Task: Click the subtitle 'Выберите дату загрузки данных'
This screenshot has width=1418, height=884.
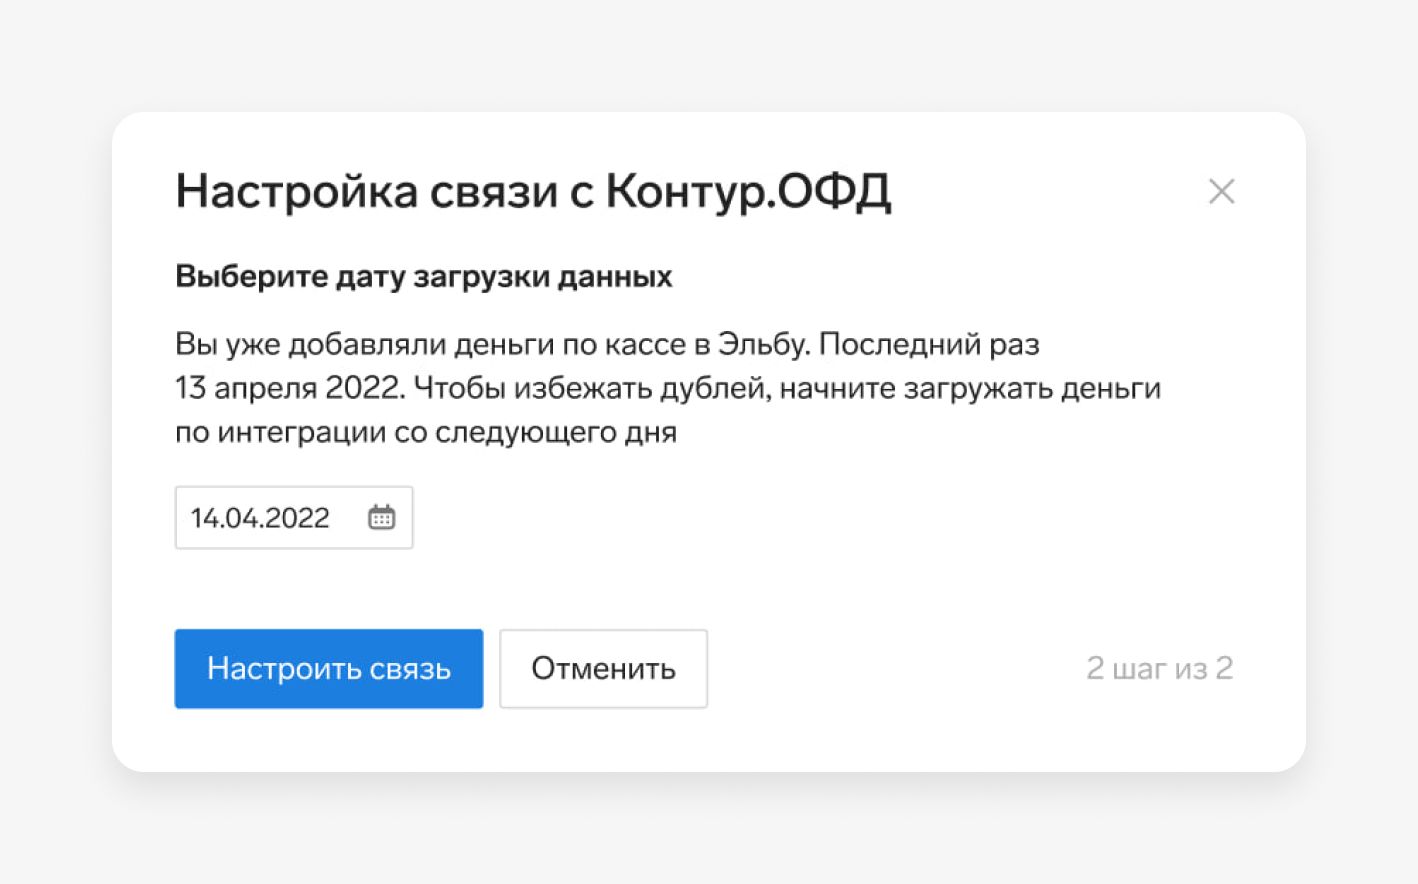Action: pos(424,276)
